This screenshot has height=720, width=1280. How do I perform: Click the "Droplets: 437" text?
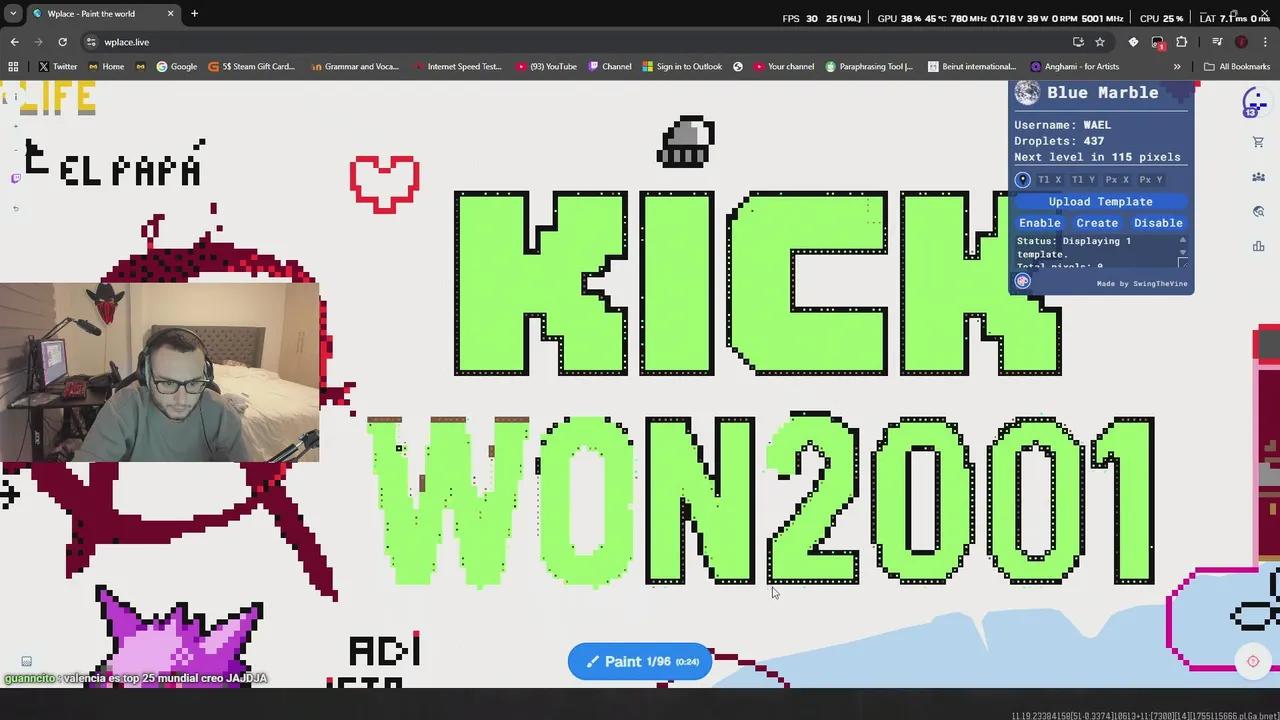pos(1059,141)
